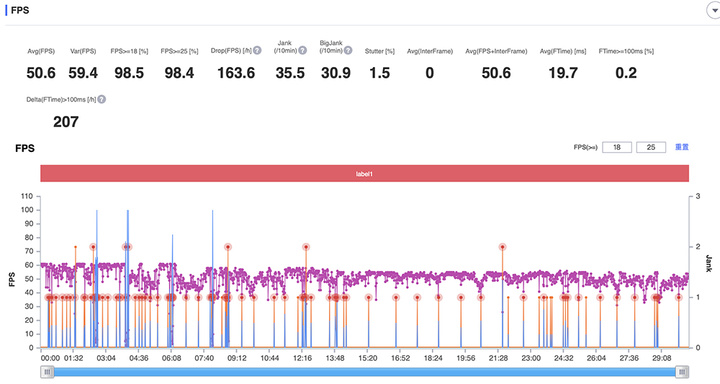Image resolution: width=720 pixels, height=384 pixels.
Task: Click the FTime>=100ms [%] value 0.2
Action: (626, 73)
